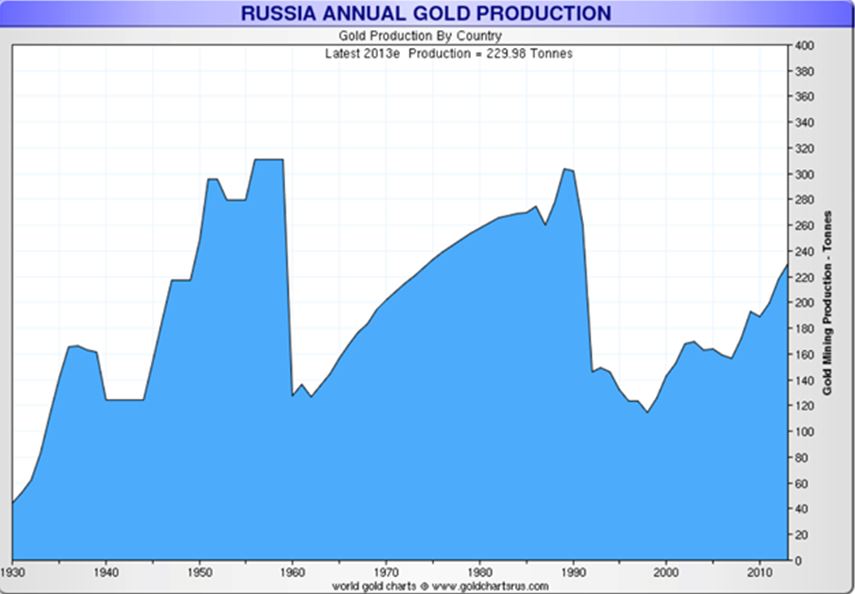Click the lowest point of the late-1990s dip
Image resolution: width=855 pixels, height=594 pixels.
point(647,412)
